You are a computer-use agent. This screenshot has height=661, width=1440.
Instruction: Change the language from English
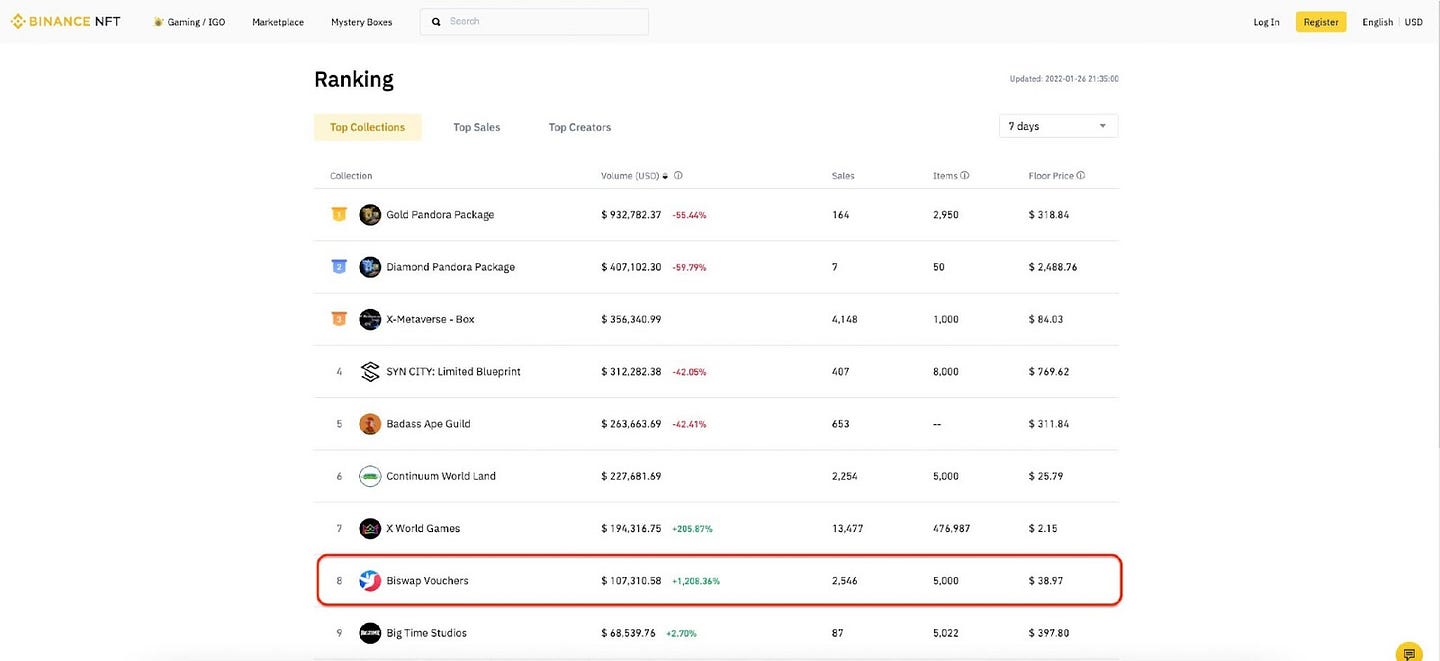1377,22
